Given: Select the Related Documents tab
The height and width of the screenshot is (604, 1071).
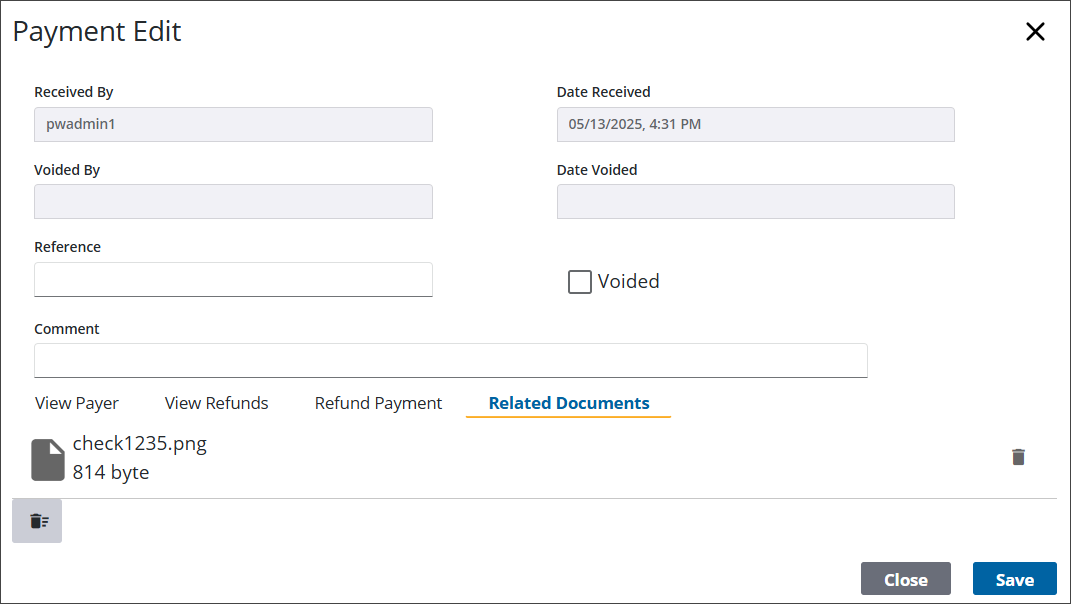Looking at the screenshot, I should [x=569, y=403].
